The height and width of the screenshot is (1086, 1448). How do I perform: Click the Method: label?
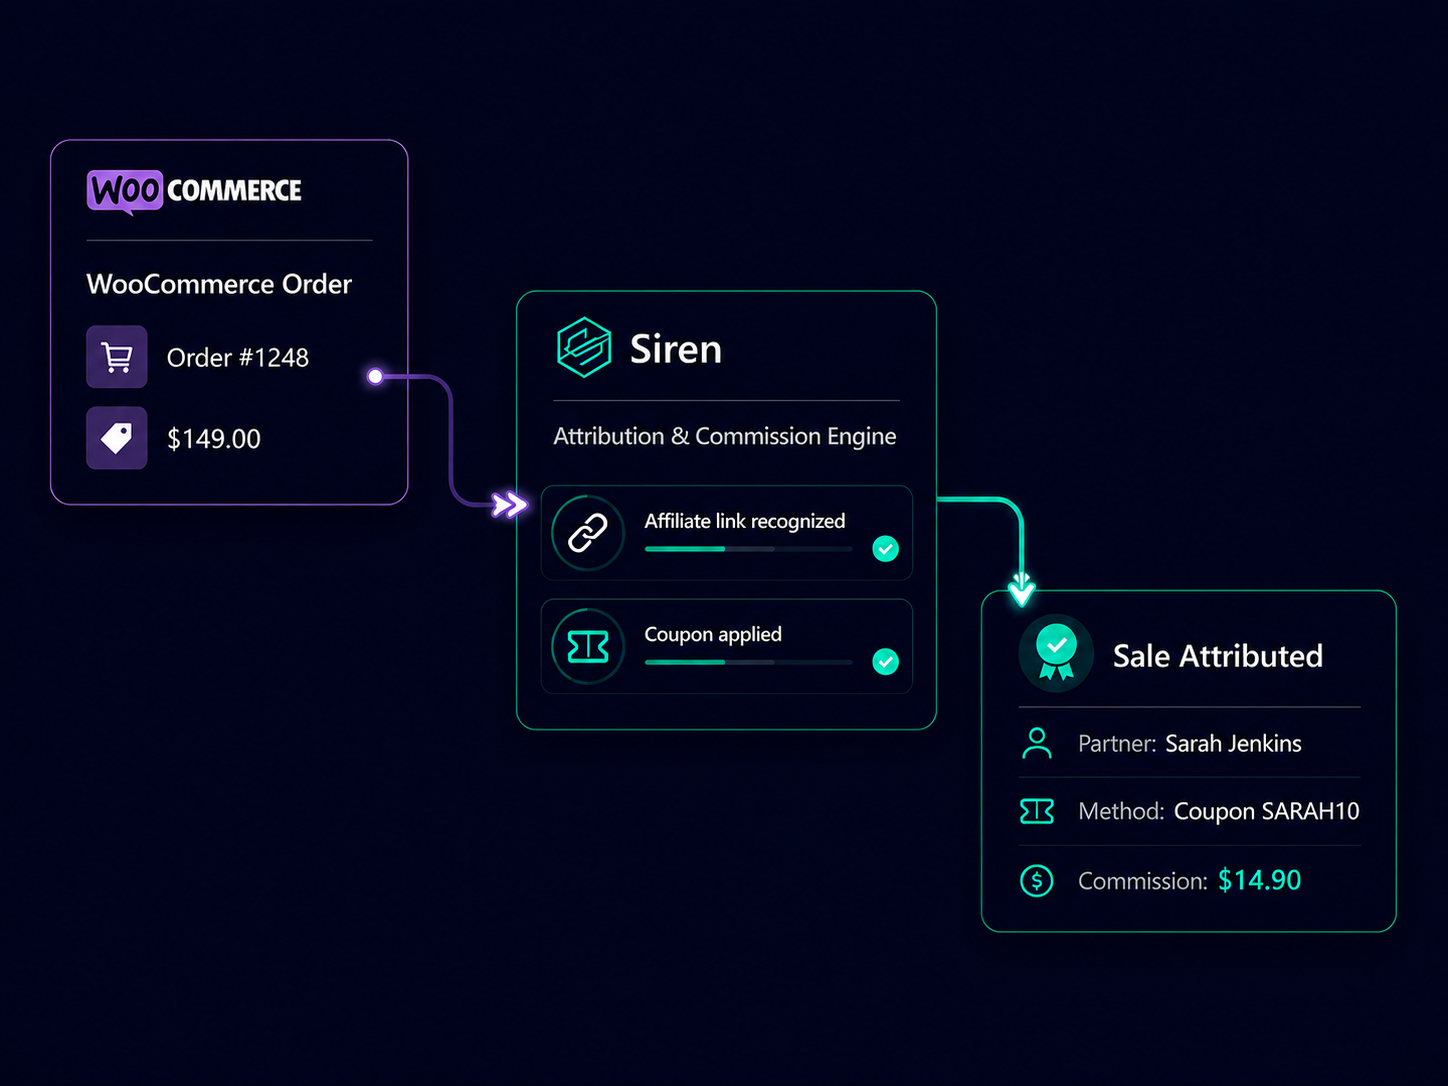(x=1121, y=811)
